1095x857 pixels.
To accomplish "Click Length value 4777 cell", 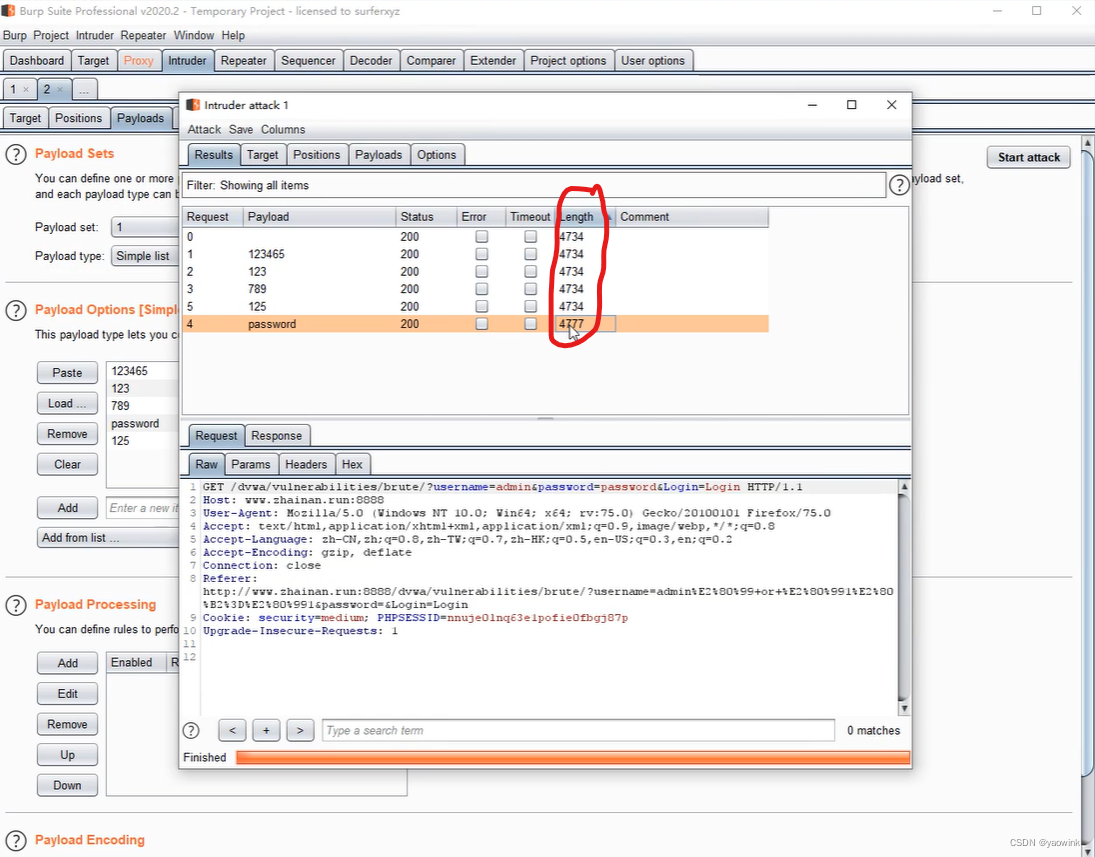I will (x=585, y=324).
